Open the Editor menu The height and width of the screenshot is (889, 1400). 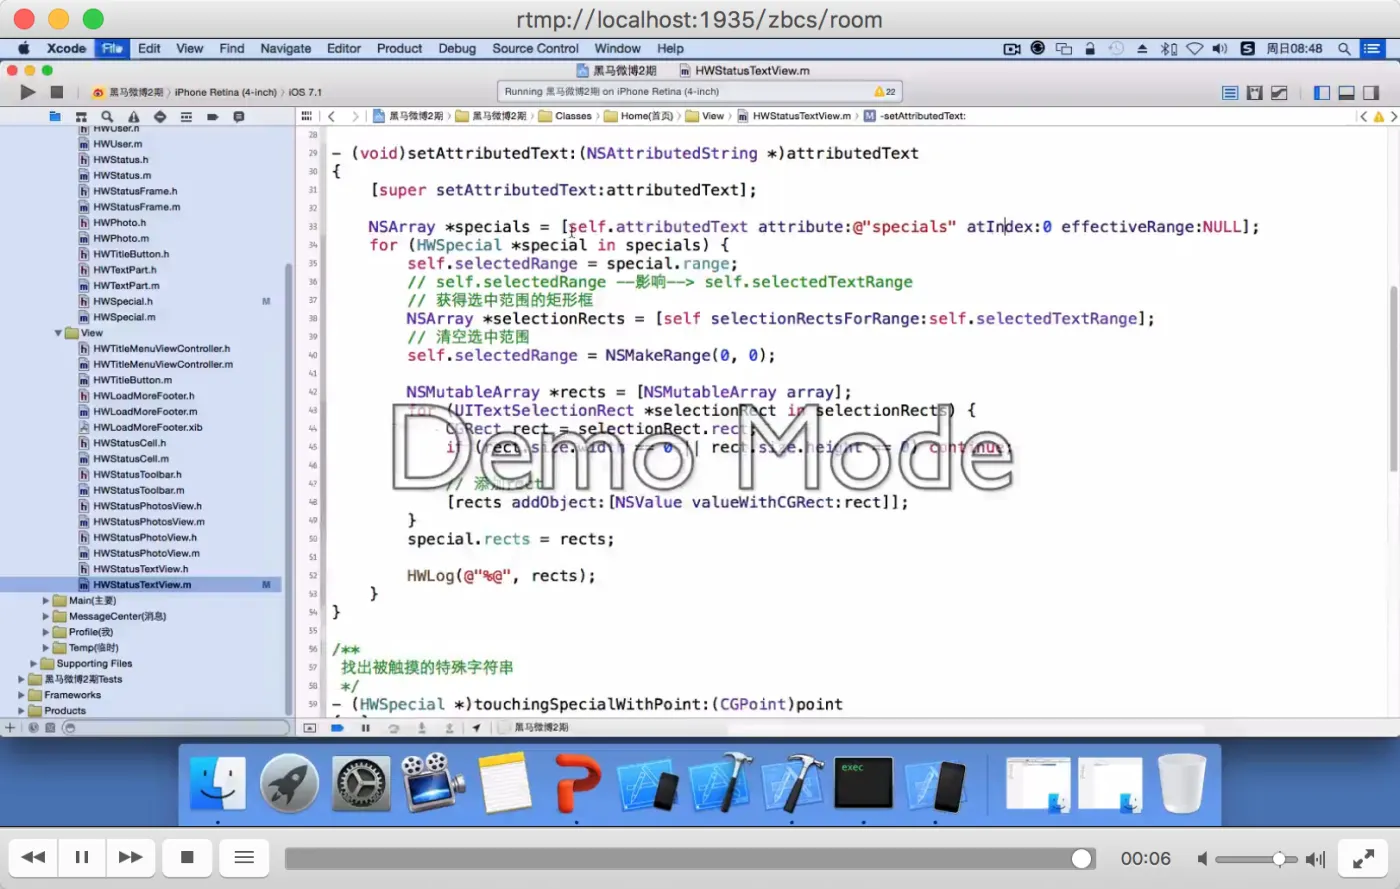(x=343, y=48)
